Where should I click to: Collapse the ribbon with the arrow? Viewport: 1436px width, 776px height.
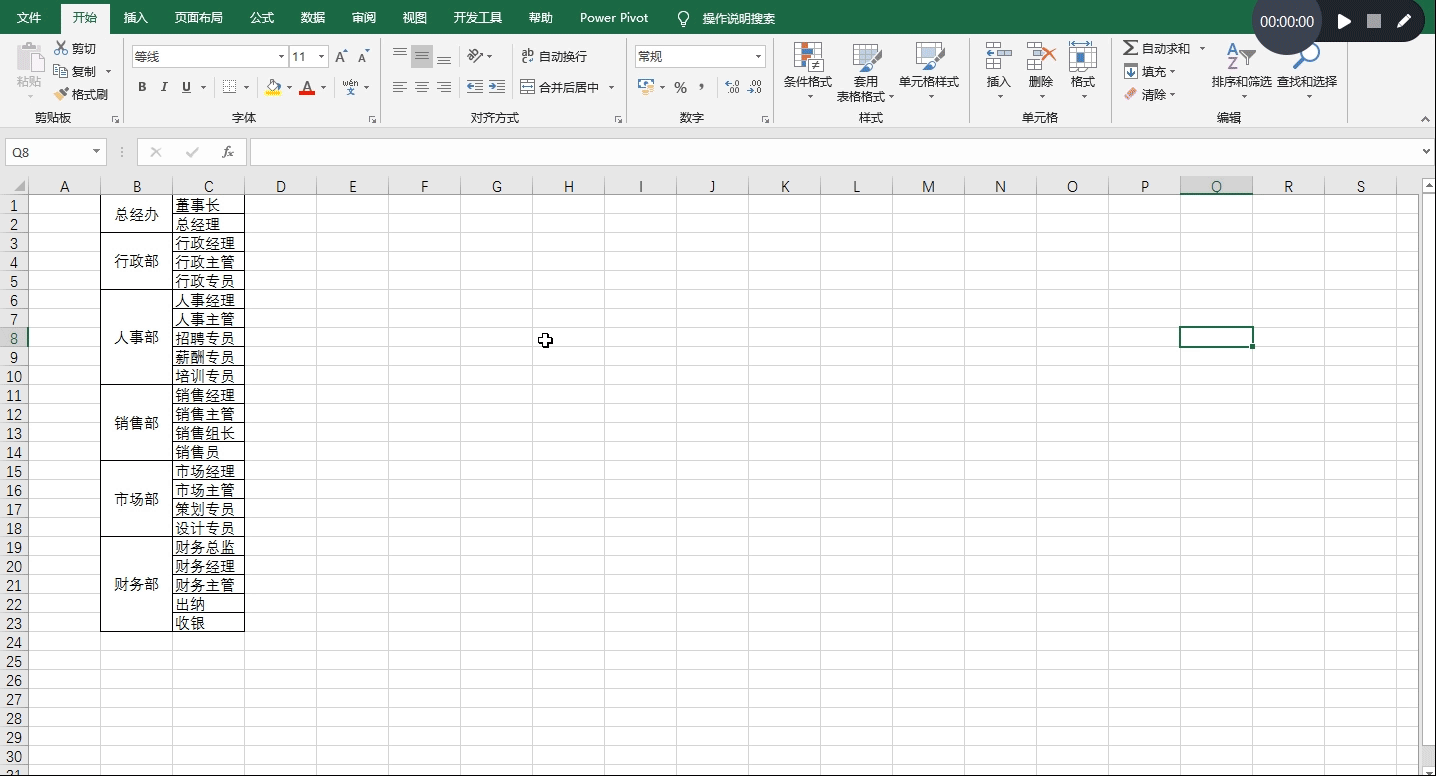[x=1426, y=119]
